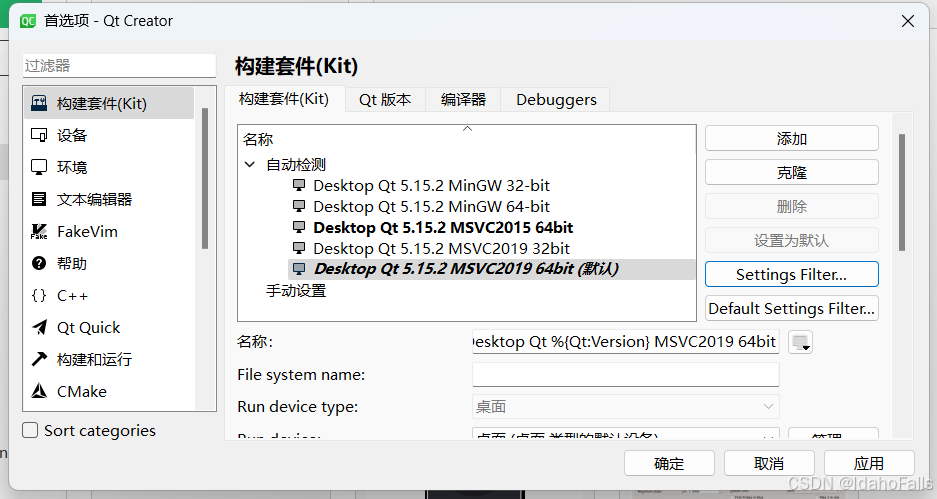Screen dimensions: 937x499
Task: Select Desktop Qt 5.15.2 MSVC2019 32bit
Action: click(441, 248)
